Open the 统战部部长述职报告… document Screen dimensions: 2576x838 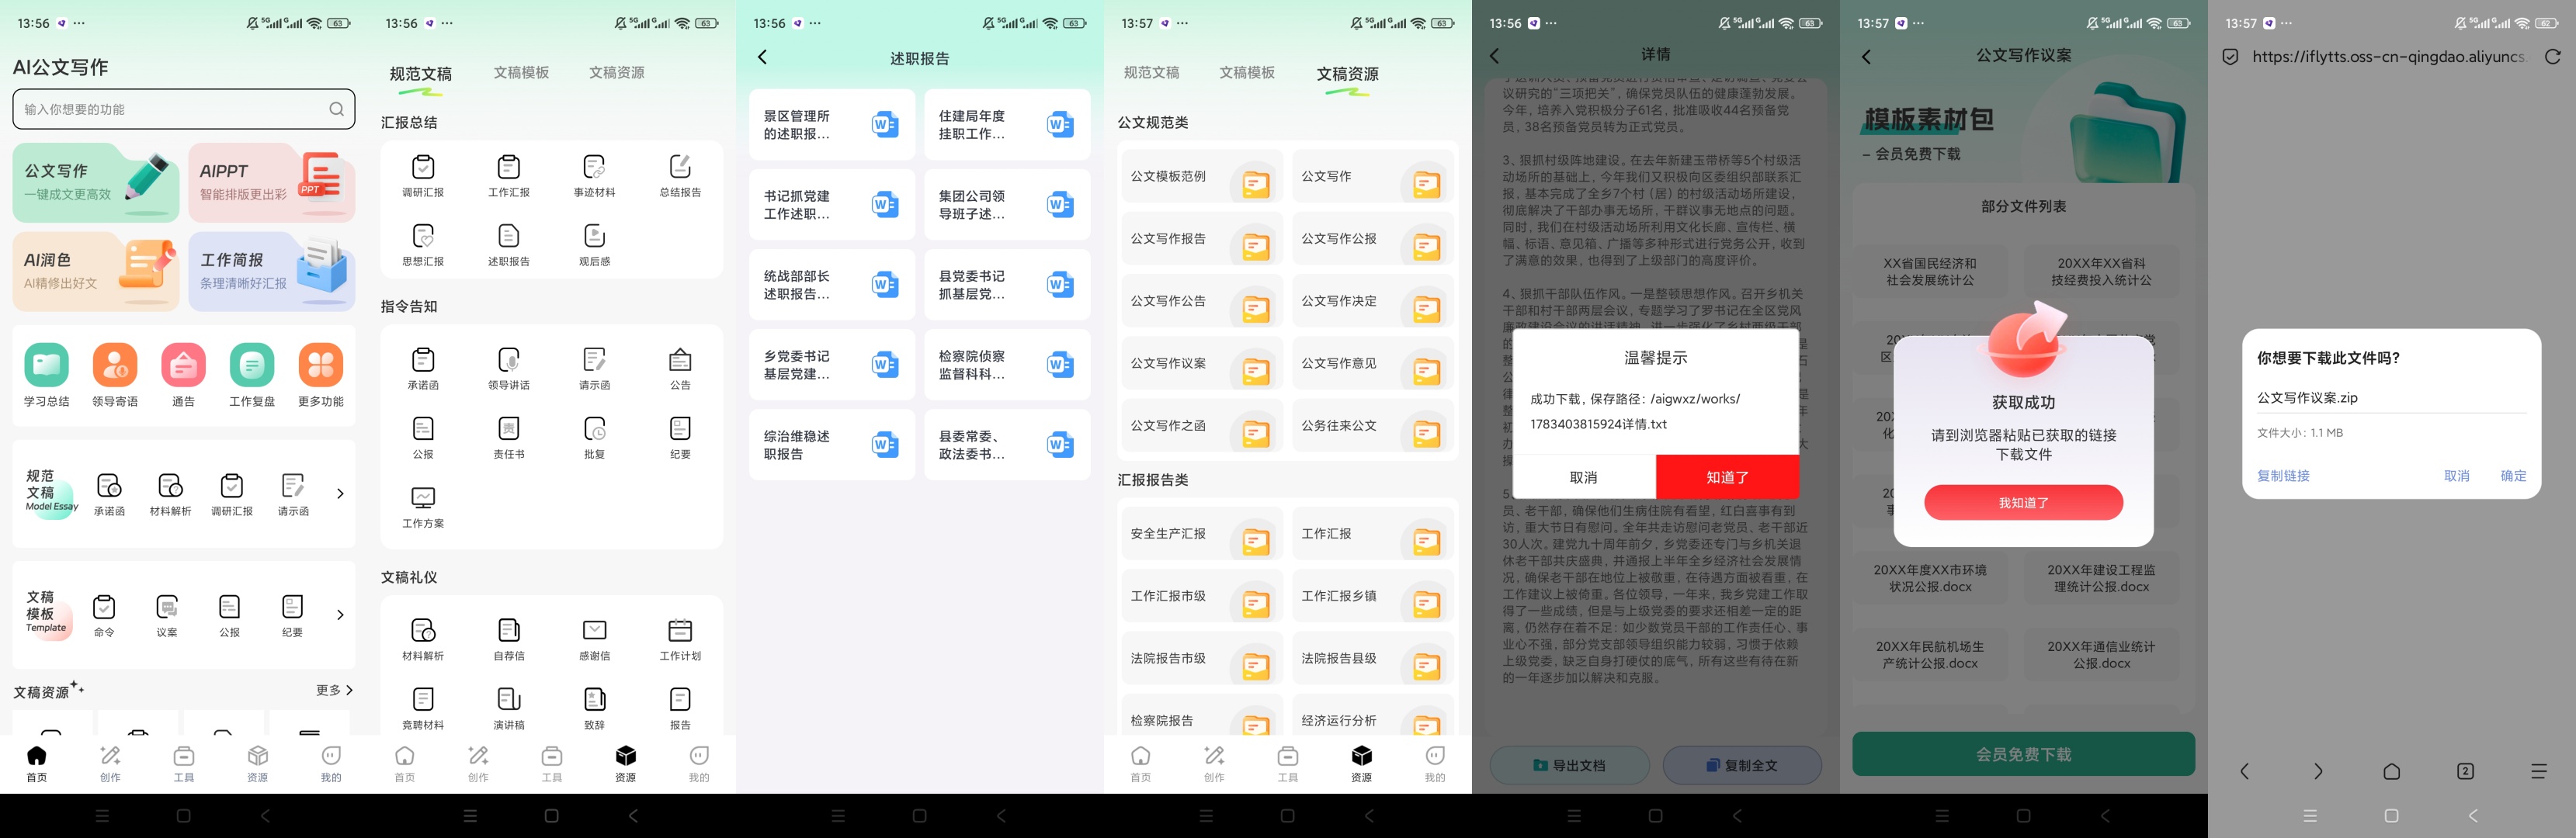tap(832, 285)
